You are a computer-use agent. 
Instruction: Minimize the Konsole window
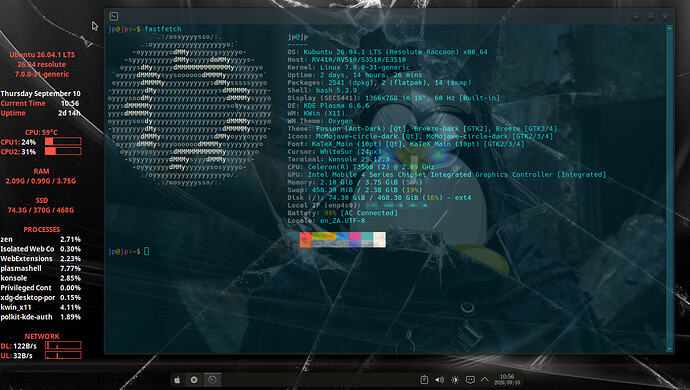tap(636, 16)
